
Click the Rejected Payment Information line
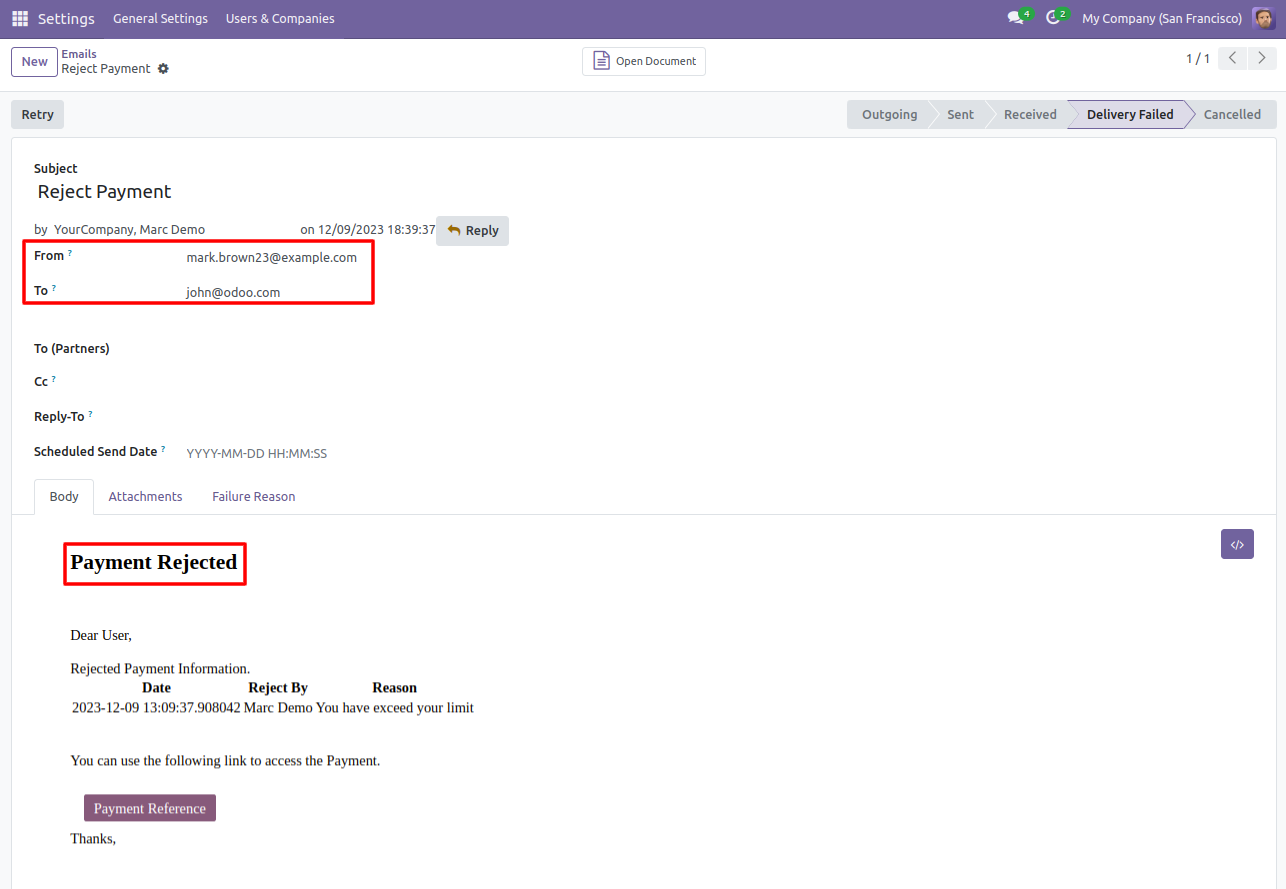pyautogui.click(x=160, y=669)
